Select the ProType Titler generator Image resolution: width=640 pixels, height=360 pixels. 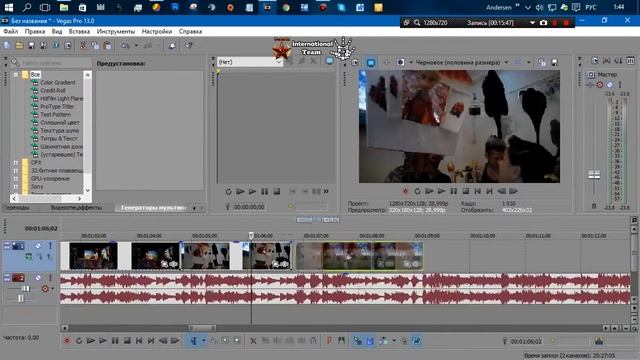click(57, 107)
